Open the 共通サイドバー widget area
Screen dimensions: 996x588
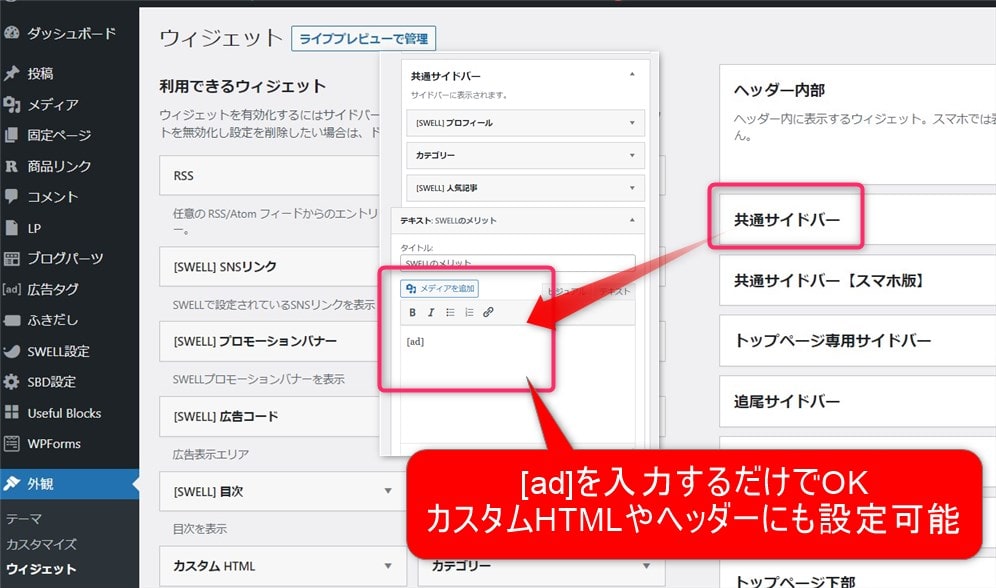(858, 220)
